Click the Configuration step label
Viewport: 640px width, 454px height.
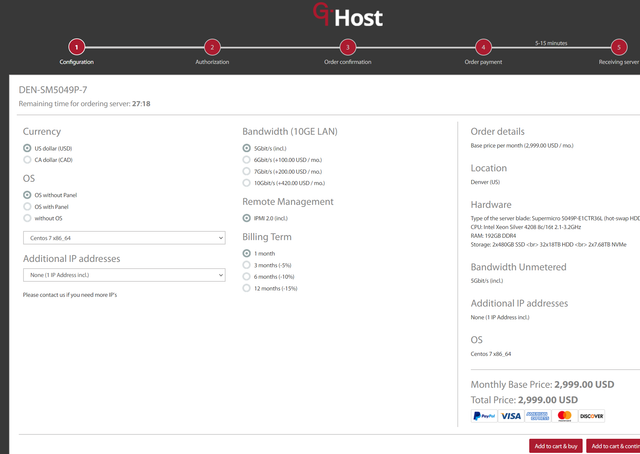77,62
